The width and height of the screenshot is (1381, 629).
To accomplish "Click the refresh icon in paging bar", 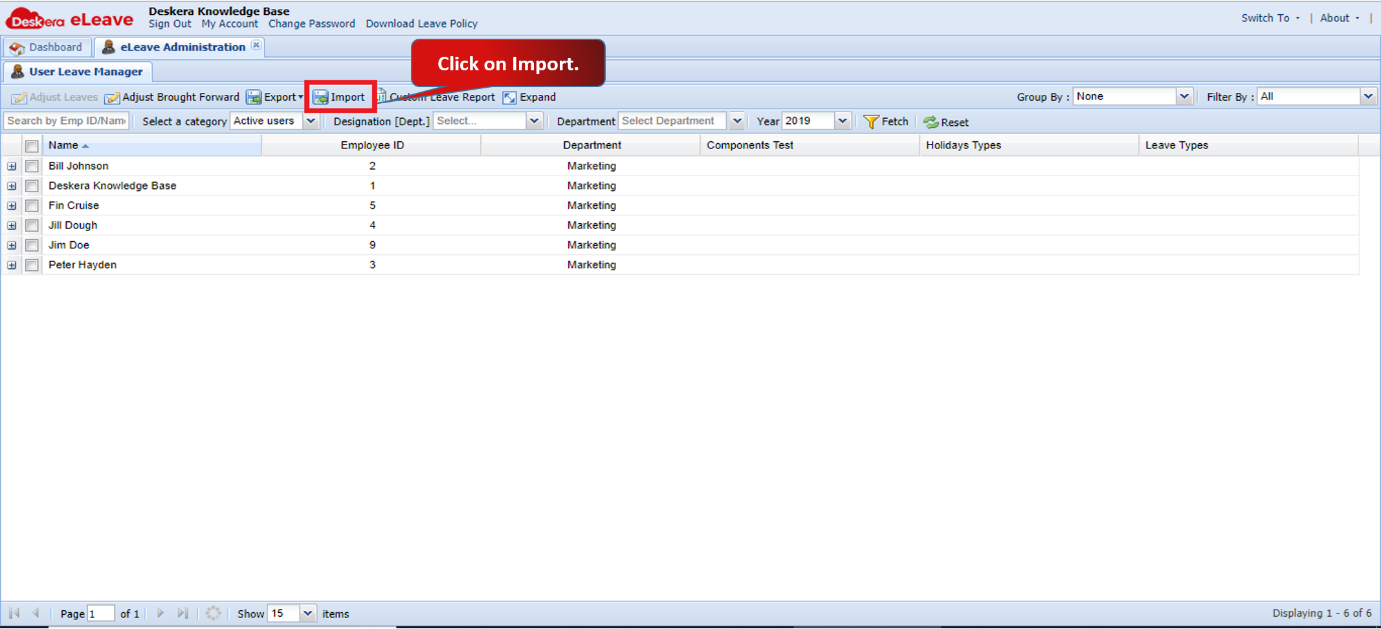I will 213,613.
